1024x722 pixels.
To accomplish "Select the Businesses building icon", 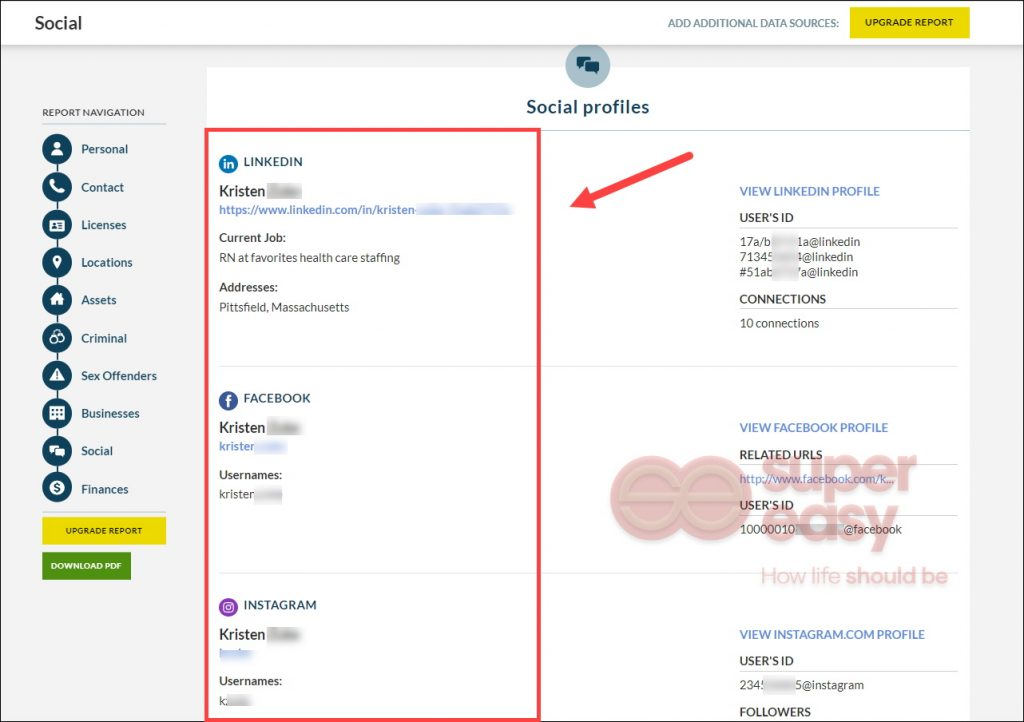I will tap(57, 413).
